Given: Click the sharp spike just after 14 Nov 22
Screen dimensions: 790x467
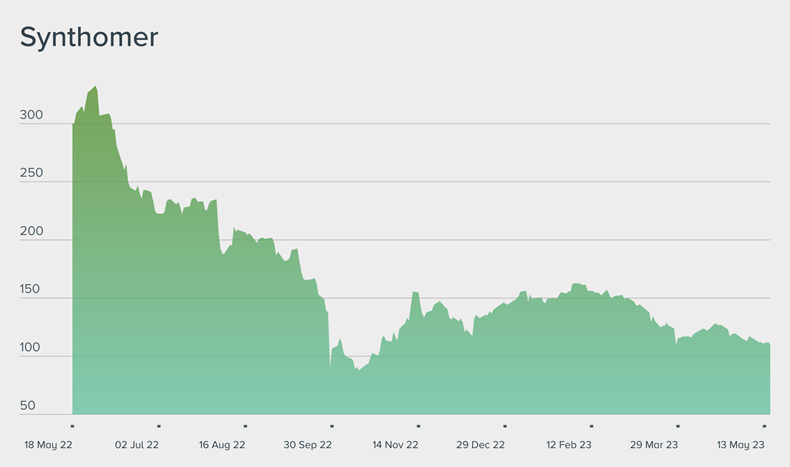Looking at the screenshot, I should [x=414, y=293].
